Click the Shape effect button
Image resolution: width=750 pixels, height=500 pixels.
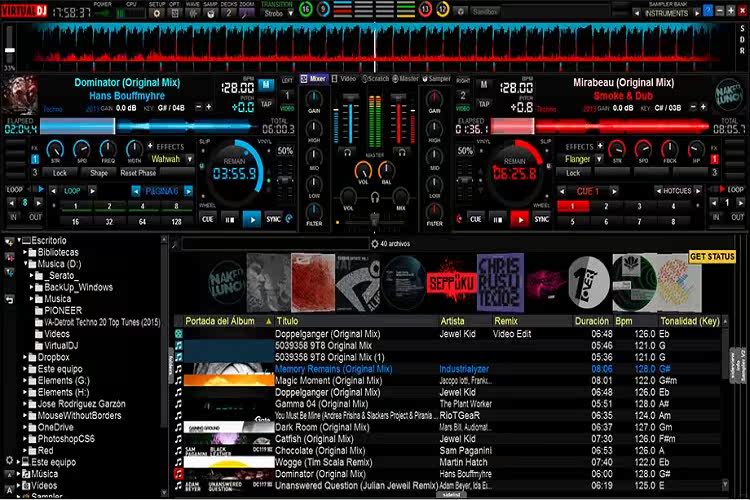coord(99,173)
